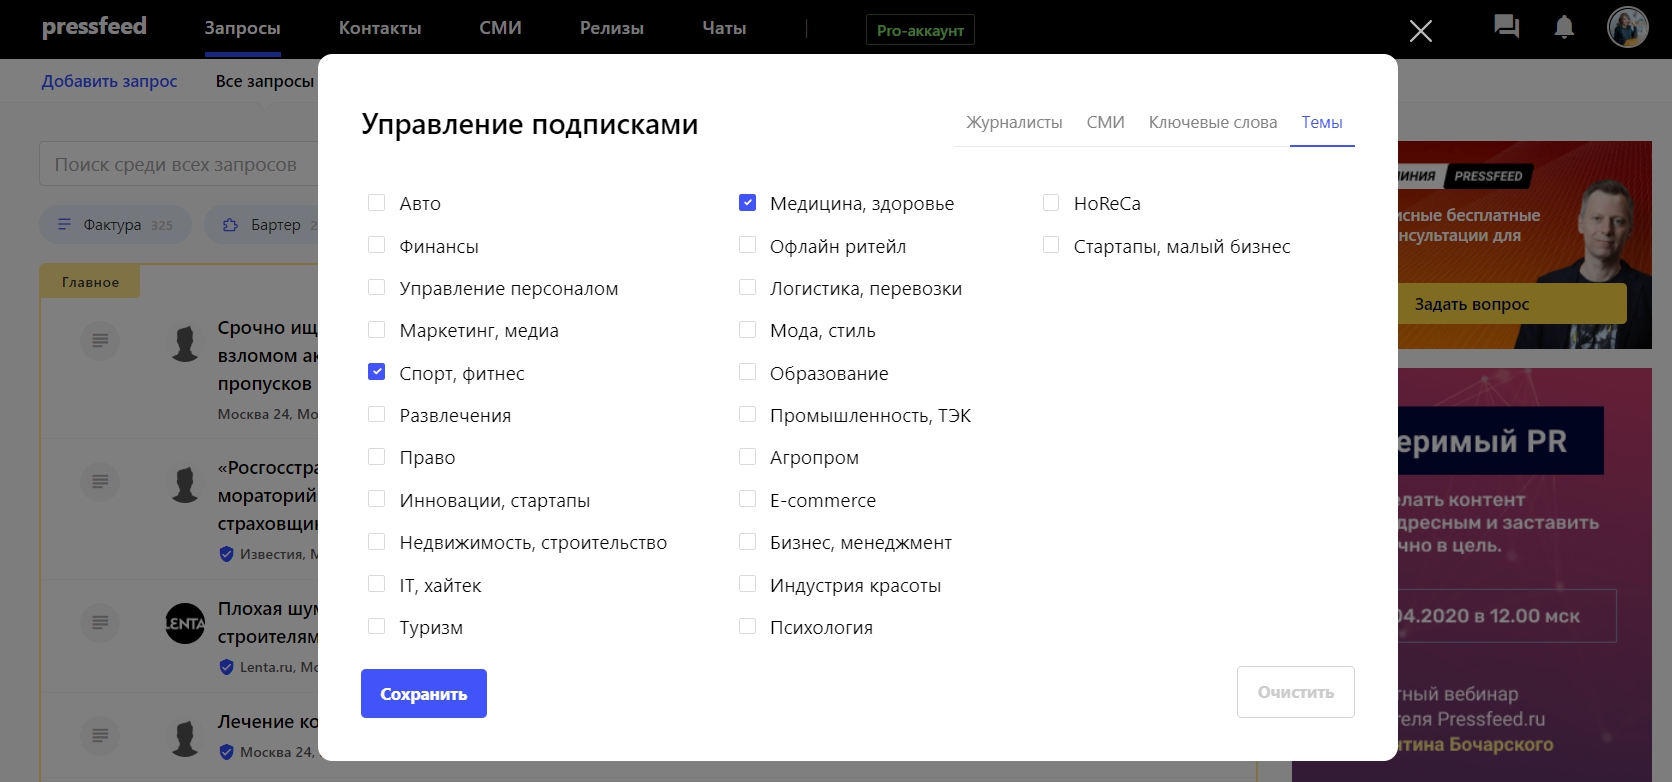Image resolution: width=1672 pixels, height=782 pixels.
Task: Open the Ключевые слова tab
Action: point(1212,122)
